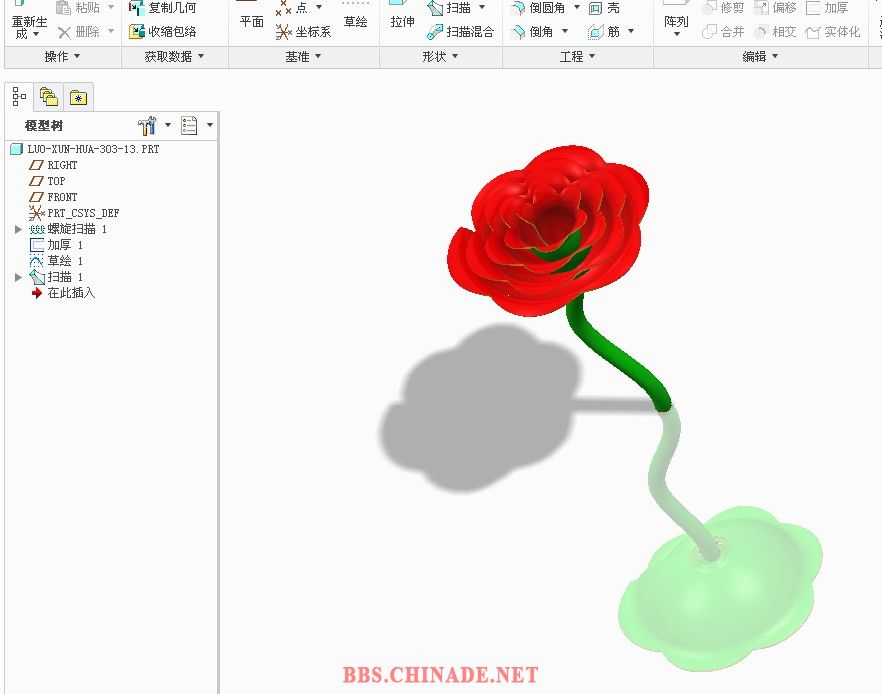This screenshot has width=882, height=694.
Task: Select the TOP datum plane
Action: (47, 181)
